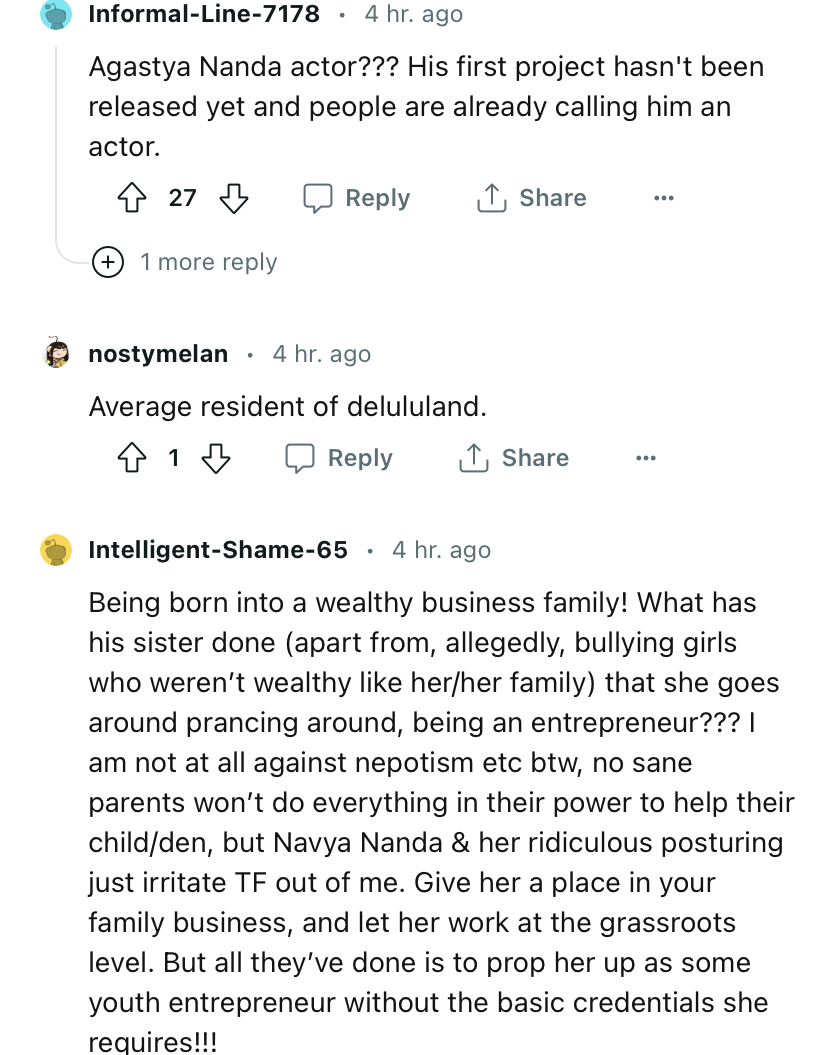Expand 1 more reply
Image resolution: width=828 pixels, height=1055 pixels.
[208, 262]
